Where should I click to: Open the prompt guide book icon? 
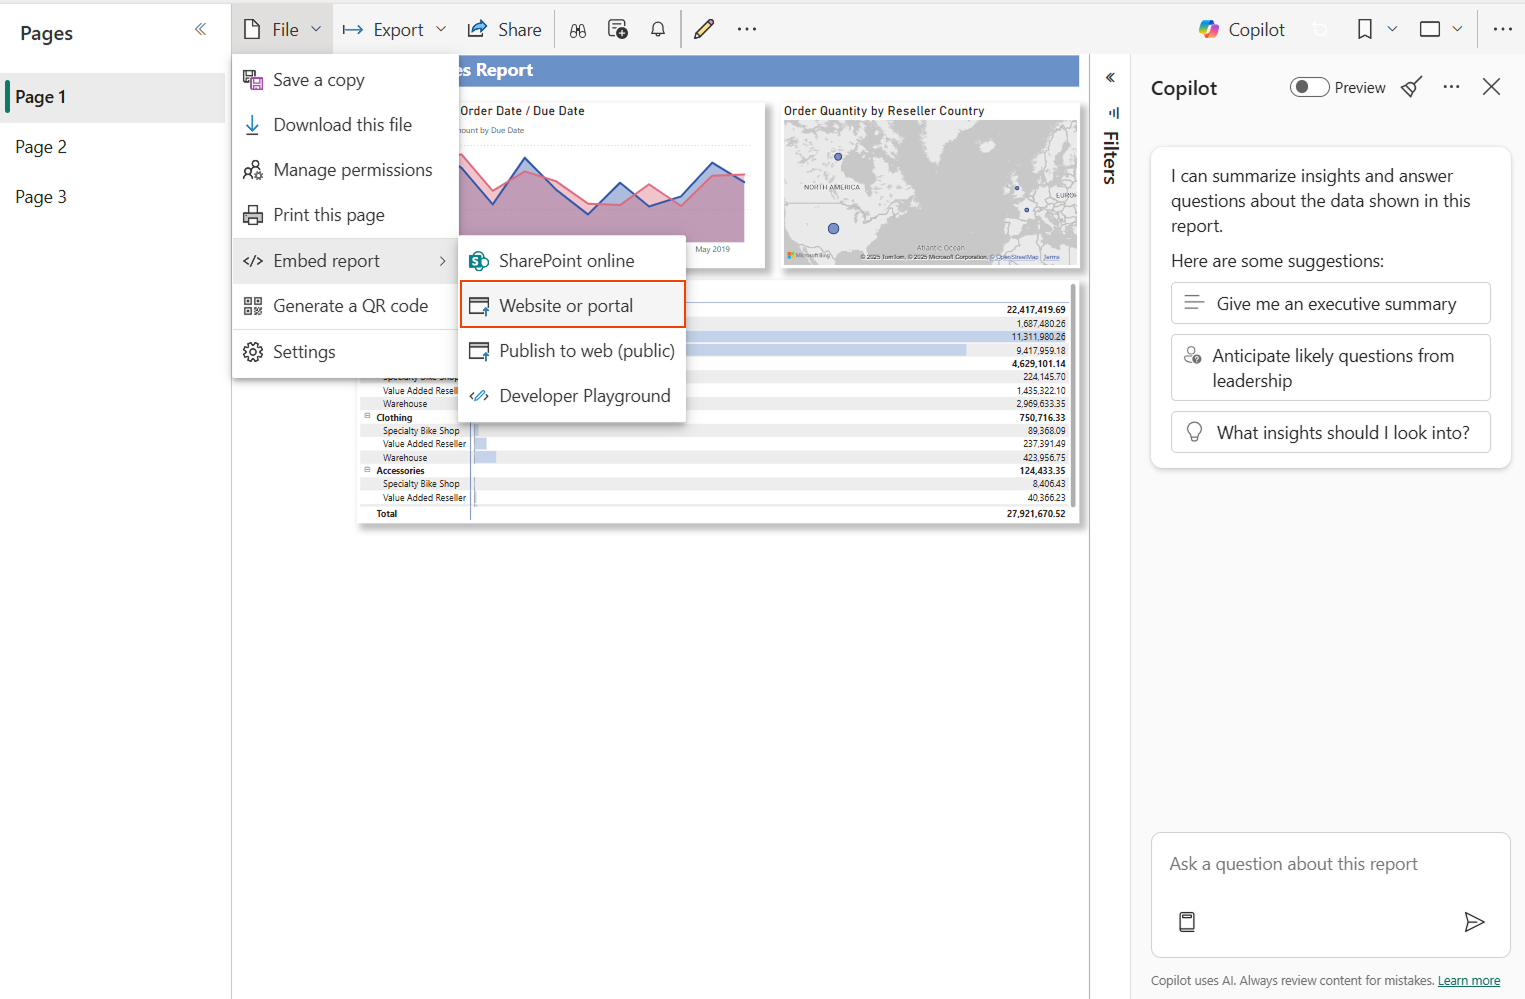(x=1187, y=922)
